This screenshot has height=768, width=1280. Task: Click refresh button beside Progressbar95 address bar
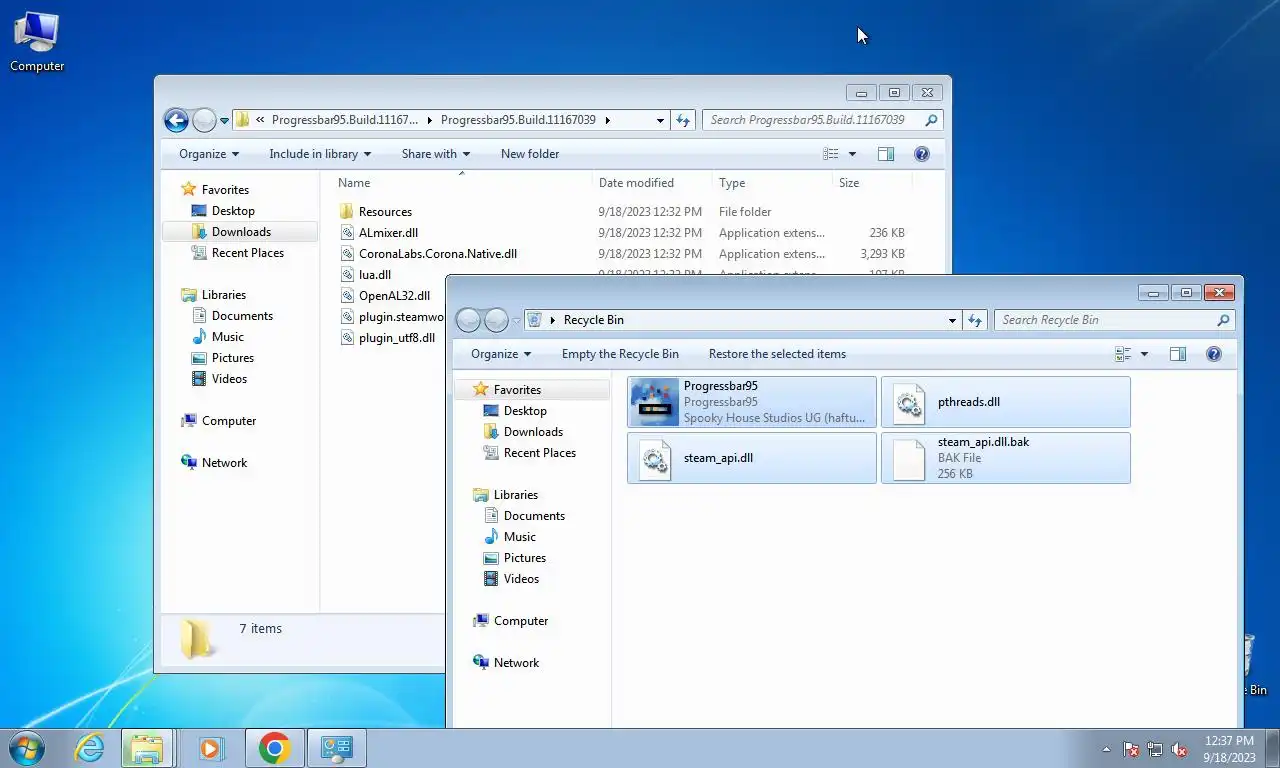coord(683,120)
